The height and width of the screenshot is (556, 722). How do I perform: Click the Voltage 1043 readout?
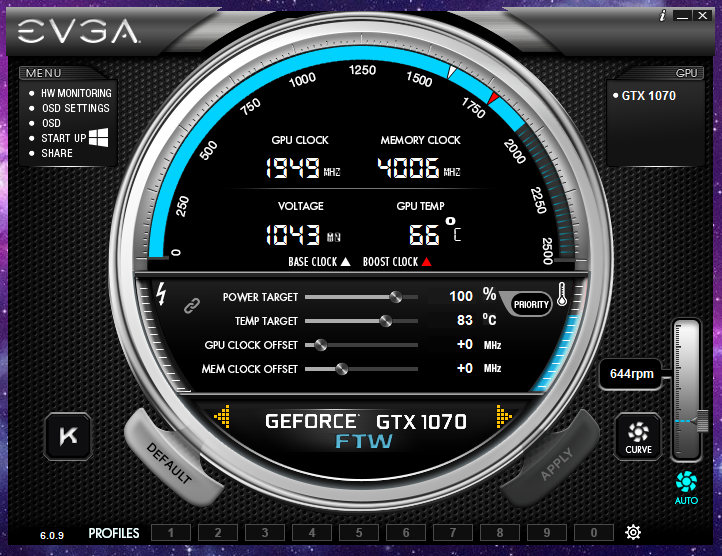[303, 234]
